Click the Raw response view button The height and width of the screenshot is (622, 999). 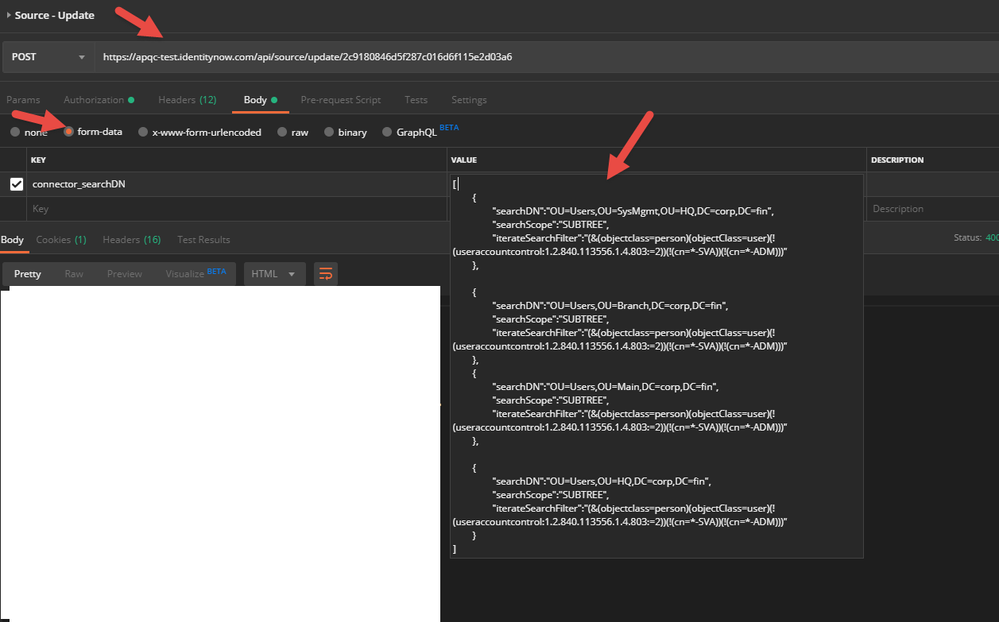tap(74, 274)
